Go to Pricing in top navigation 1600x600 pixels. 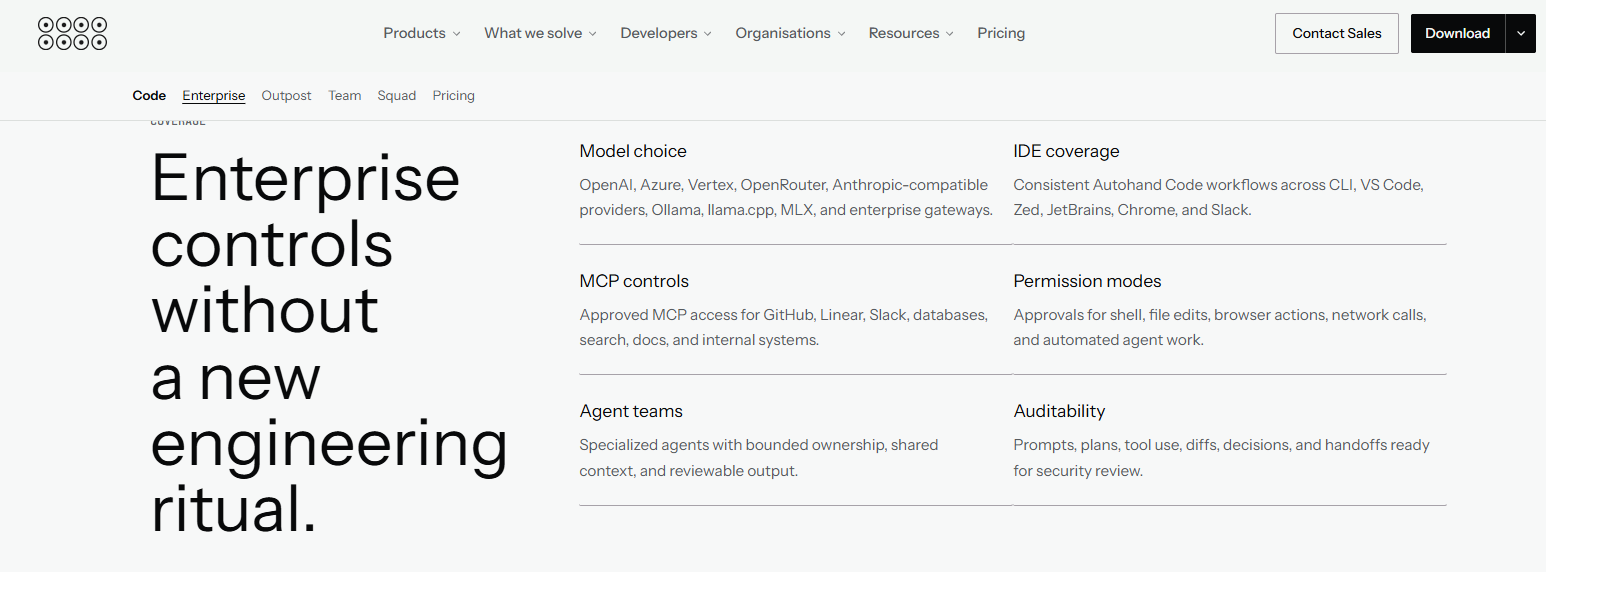click(x=1001, y=33)
